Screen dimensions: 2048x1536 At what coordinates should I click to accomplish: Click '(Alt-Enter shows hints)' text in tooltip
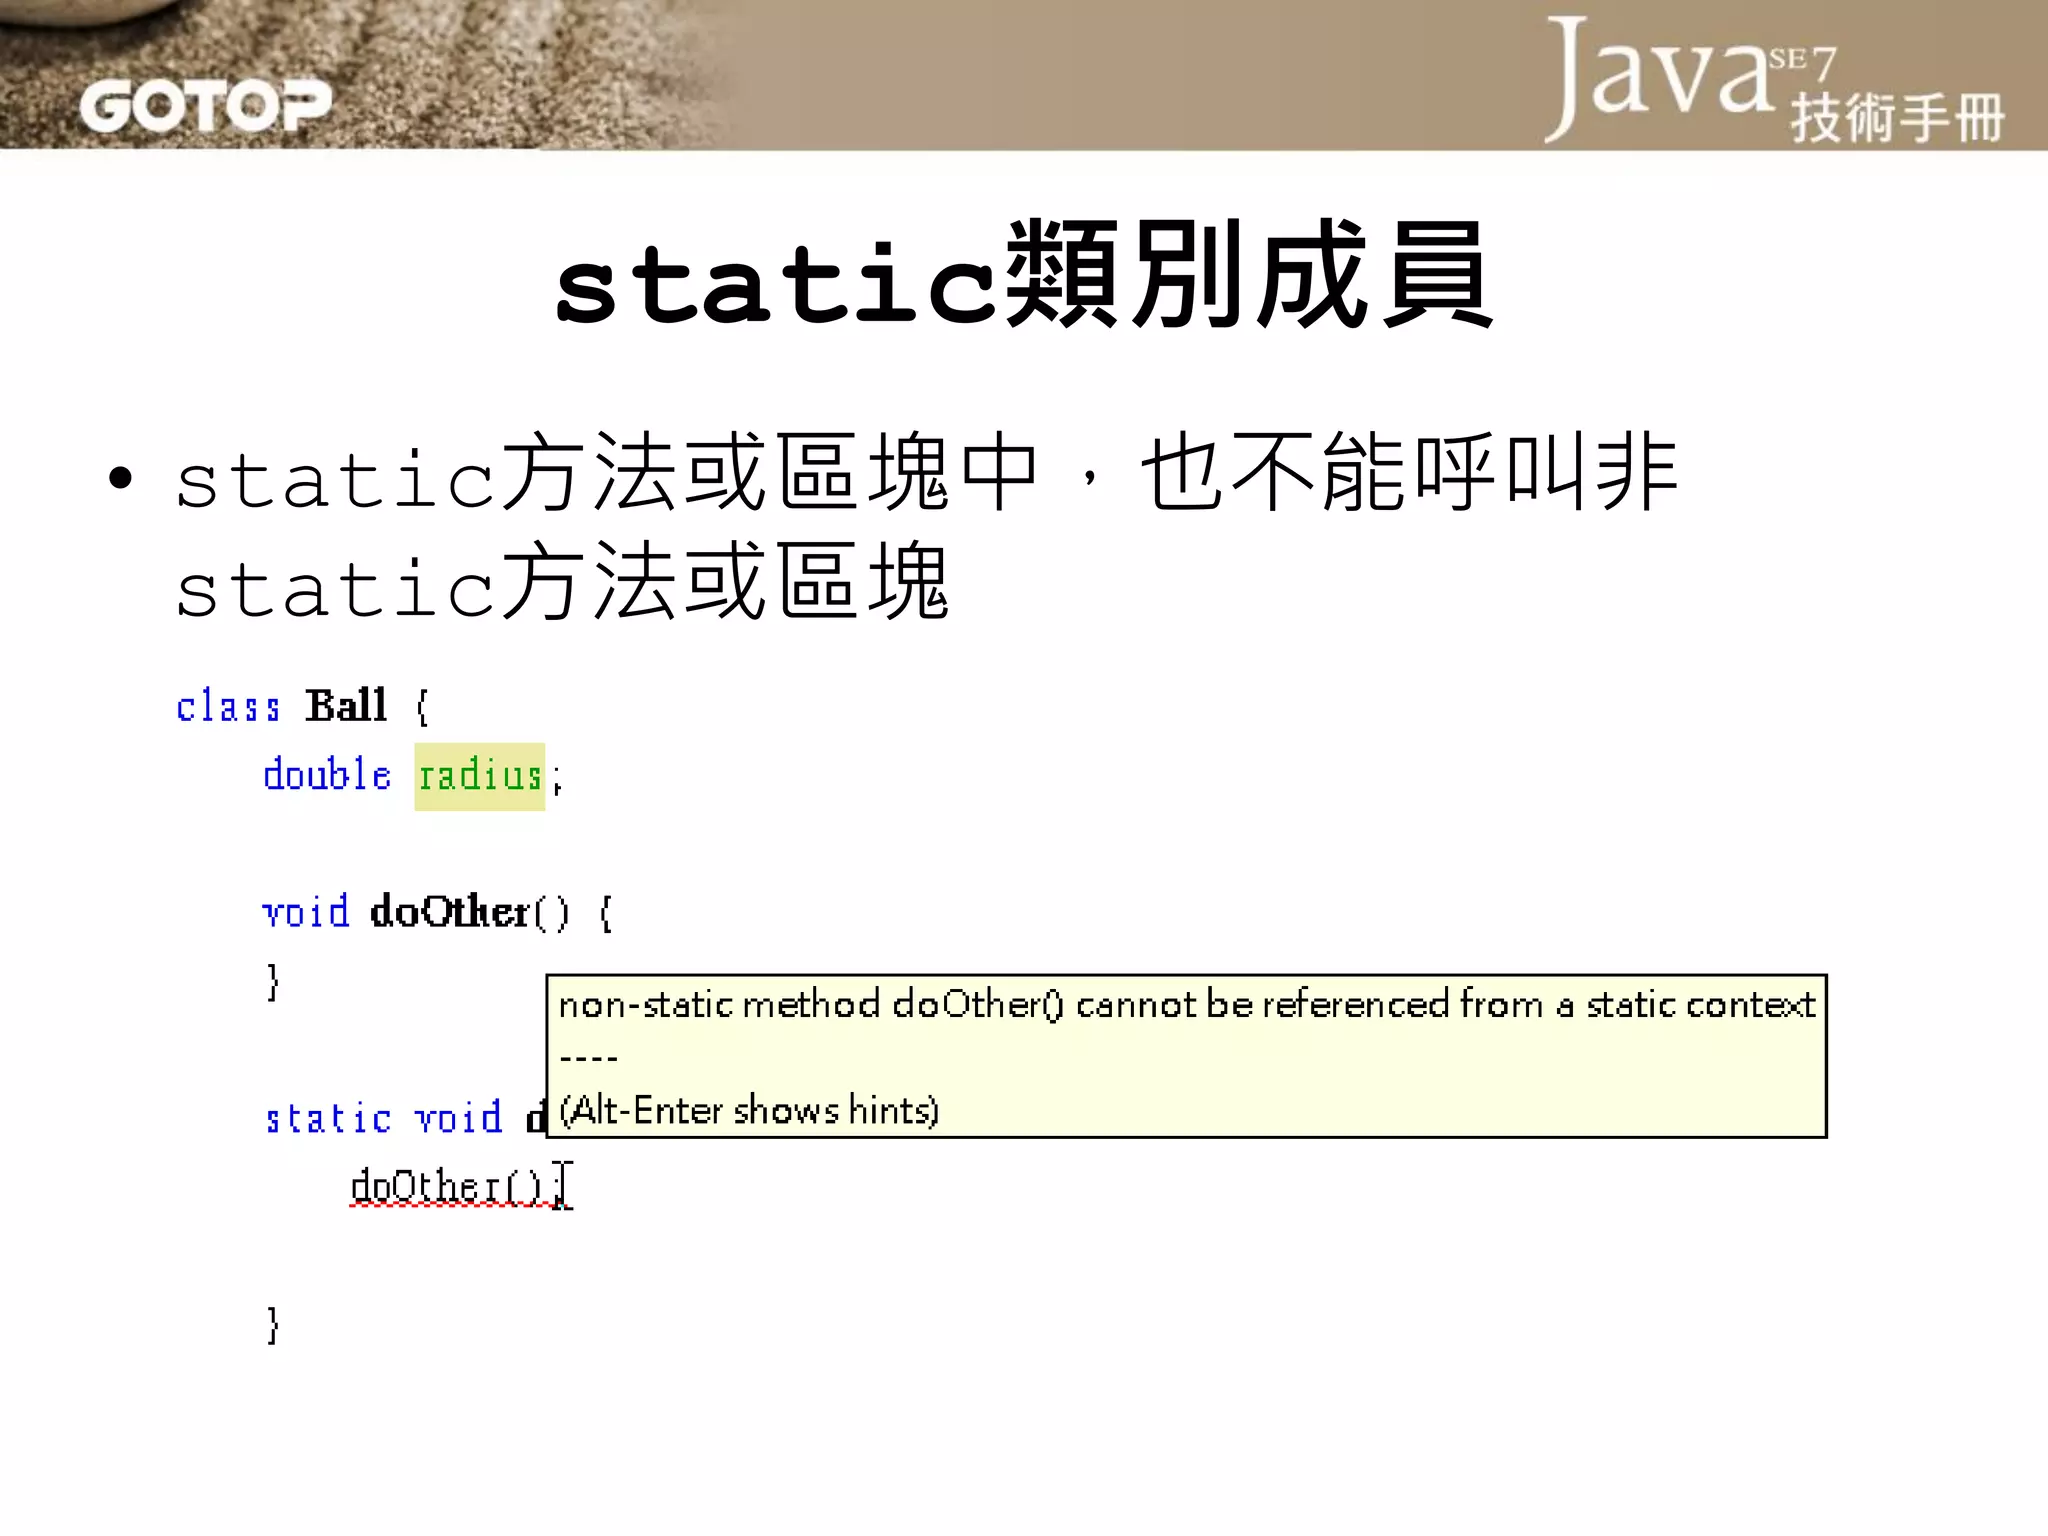pyautogui.click(x=749, y=1111)
